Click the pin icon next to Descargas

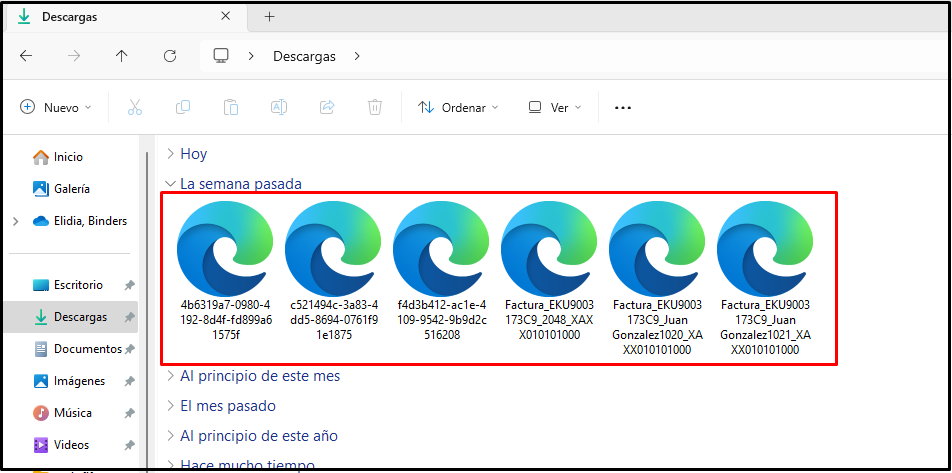(129, 318)
